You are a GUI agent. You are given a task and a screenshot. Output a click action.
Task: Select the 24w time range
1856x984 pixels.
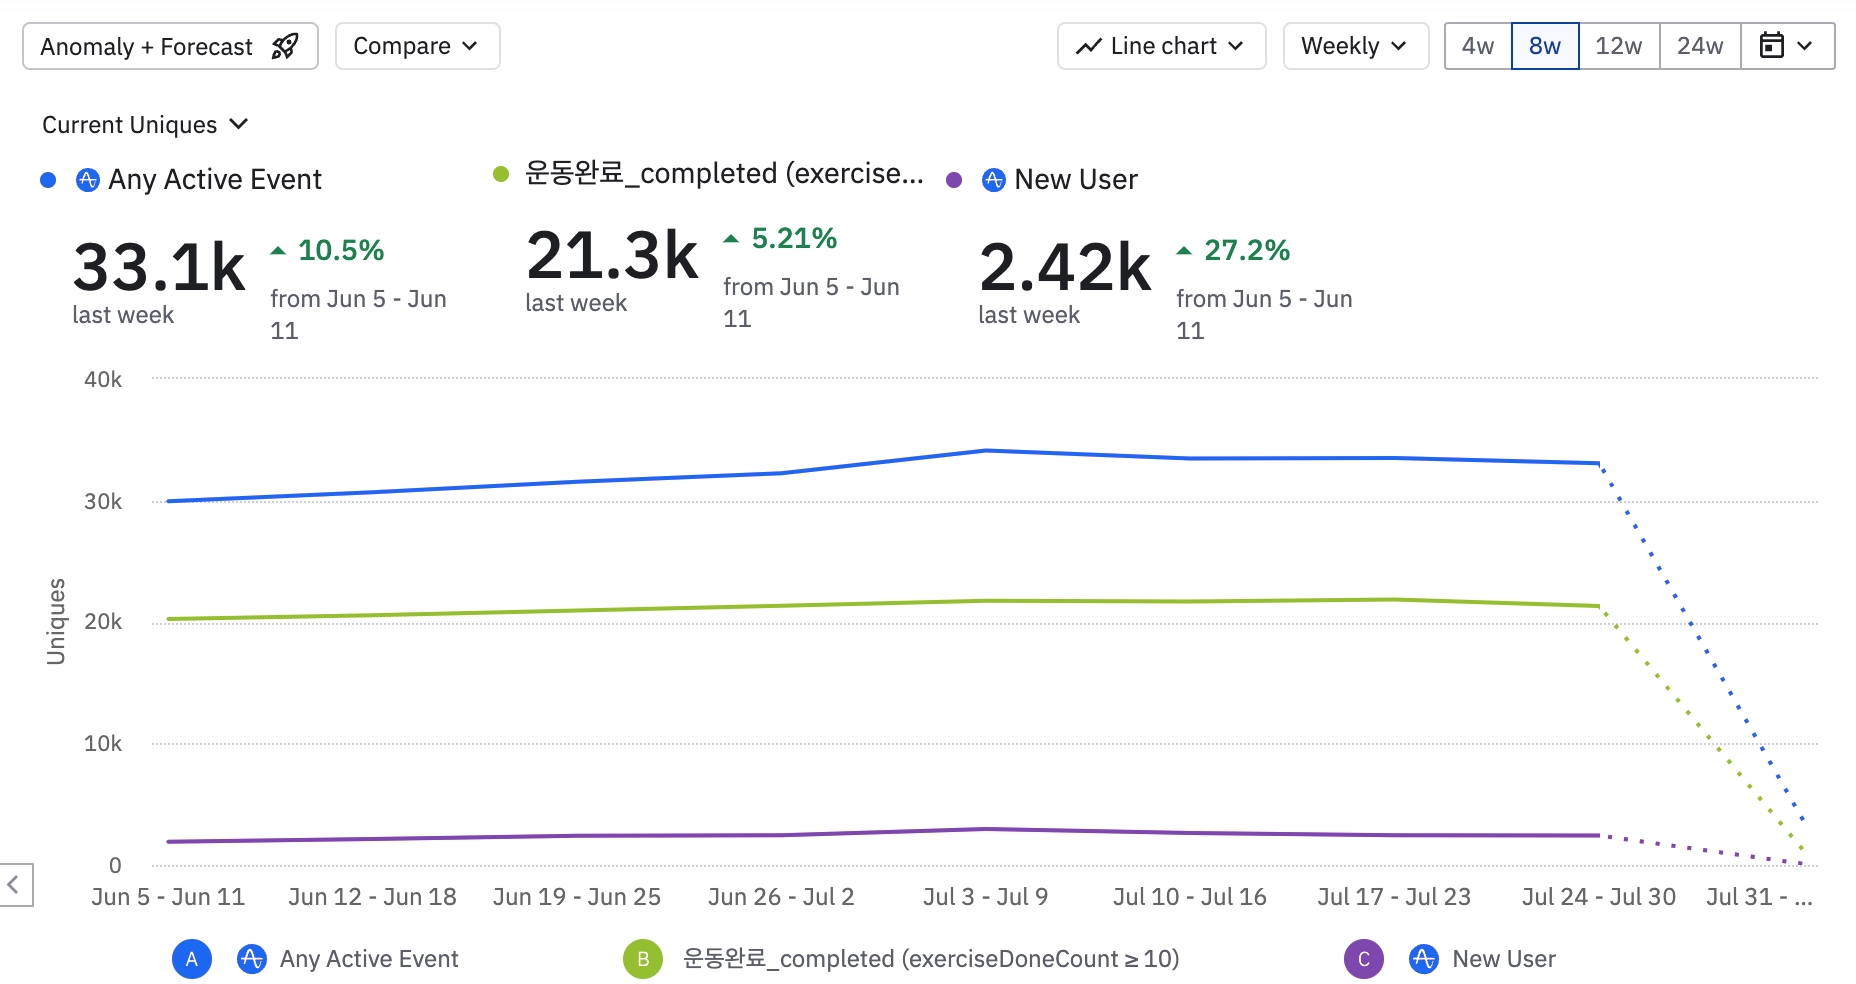(1700, 46)
